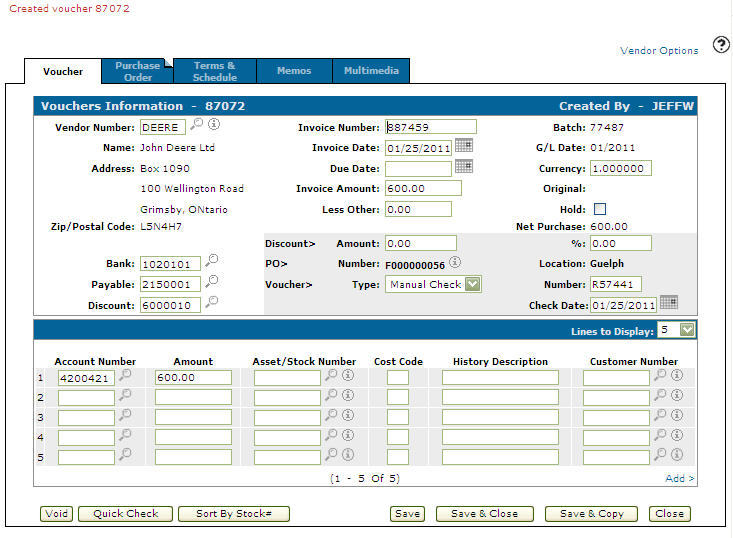Lookup Bank account with magnifier icon

tap(212, 260)
